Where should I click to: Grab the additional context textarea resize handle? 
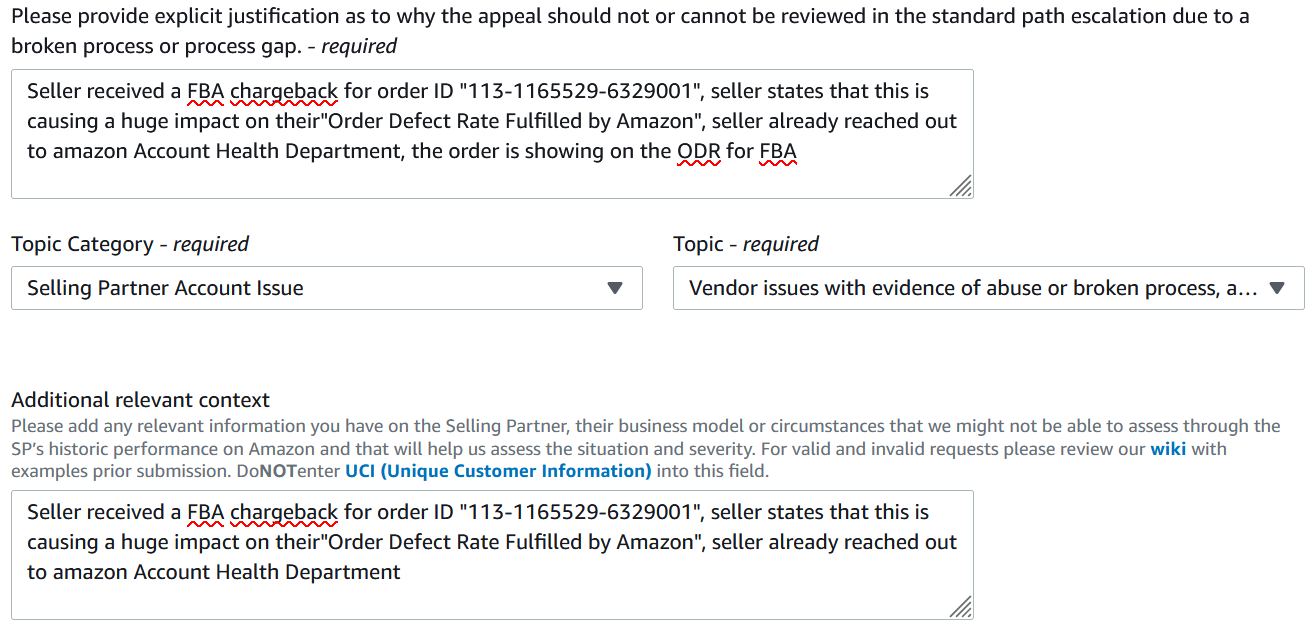[960, 607]
